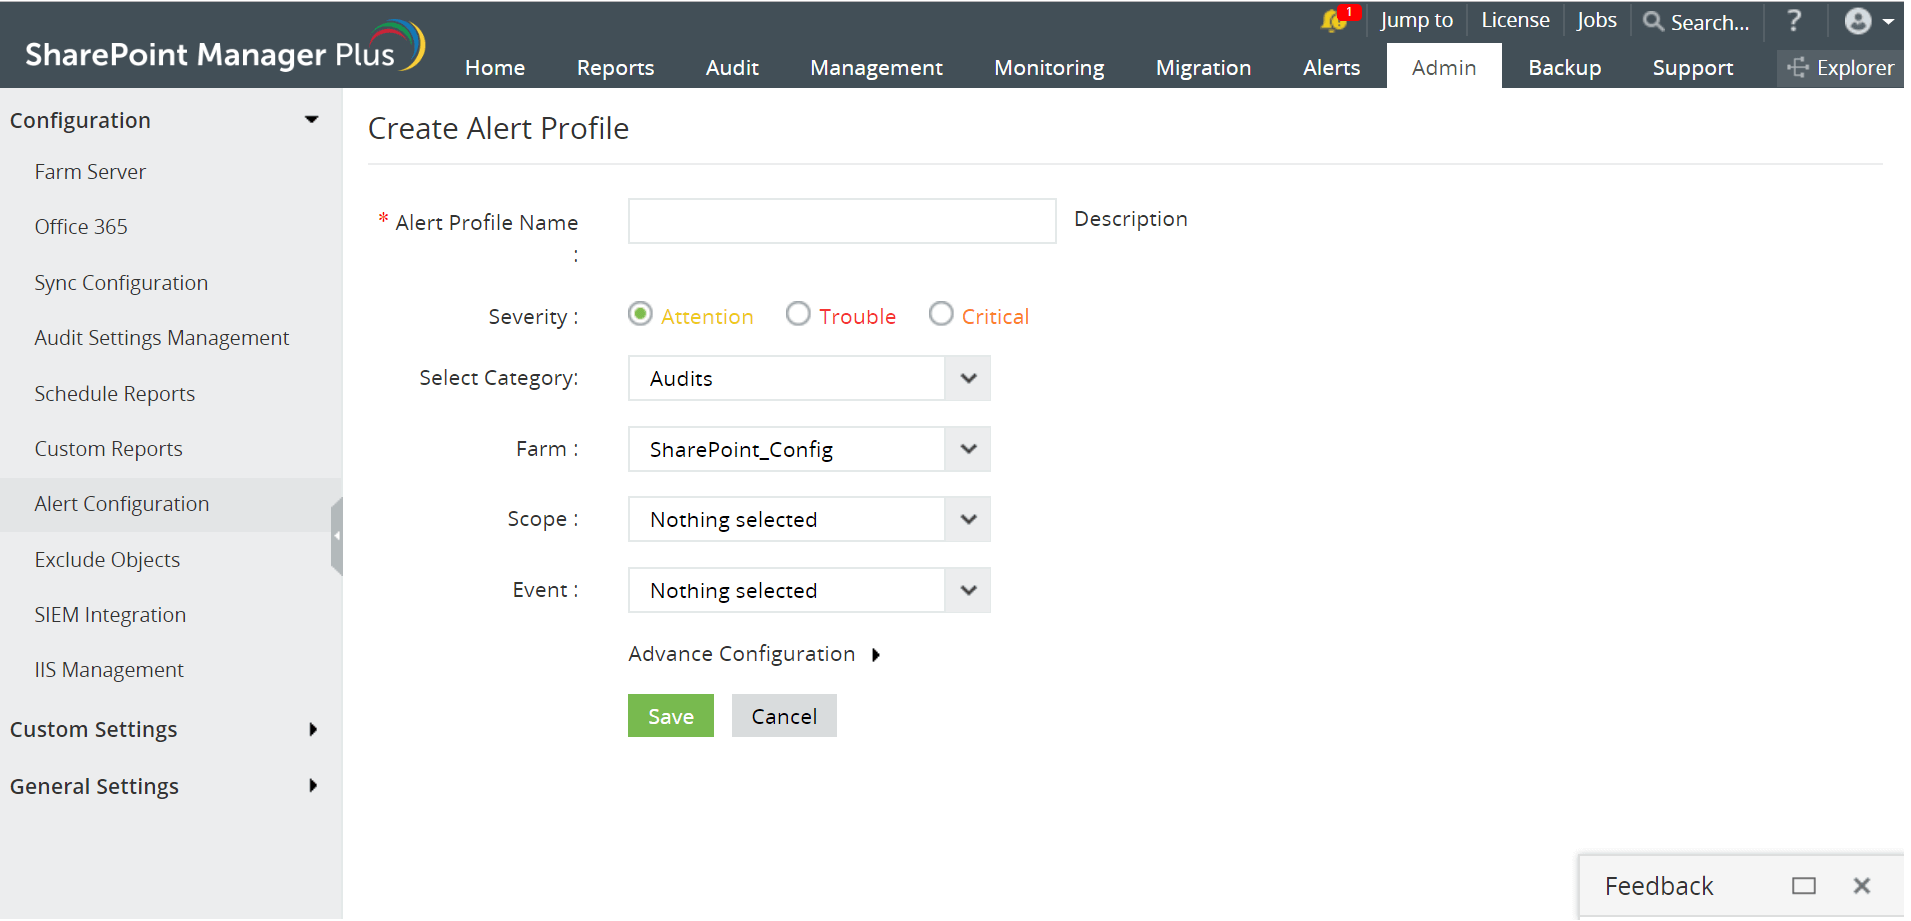Viewport: 1911px width, 921px height.
Task: Cancel alert profile creation
Action: 784,716
